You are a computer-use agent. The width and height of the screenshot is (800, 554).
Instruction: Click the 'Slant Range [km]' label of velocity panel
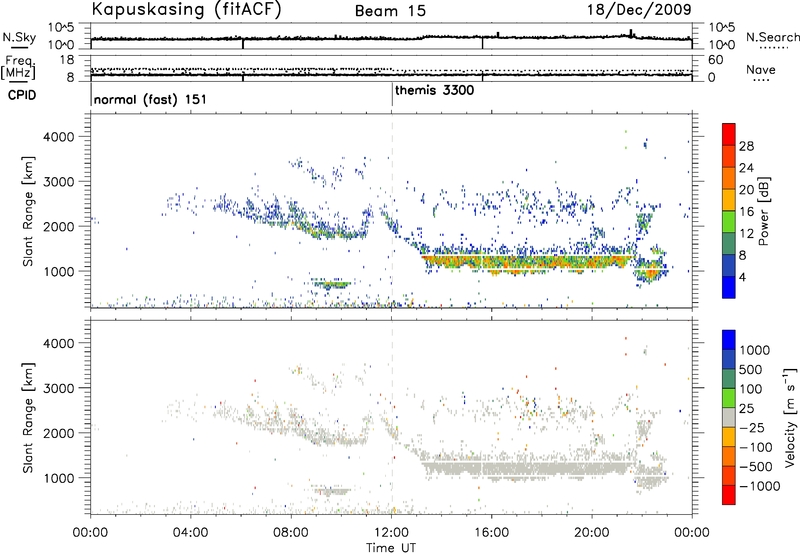coord(28,418)
